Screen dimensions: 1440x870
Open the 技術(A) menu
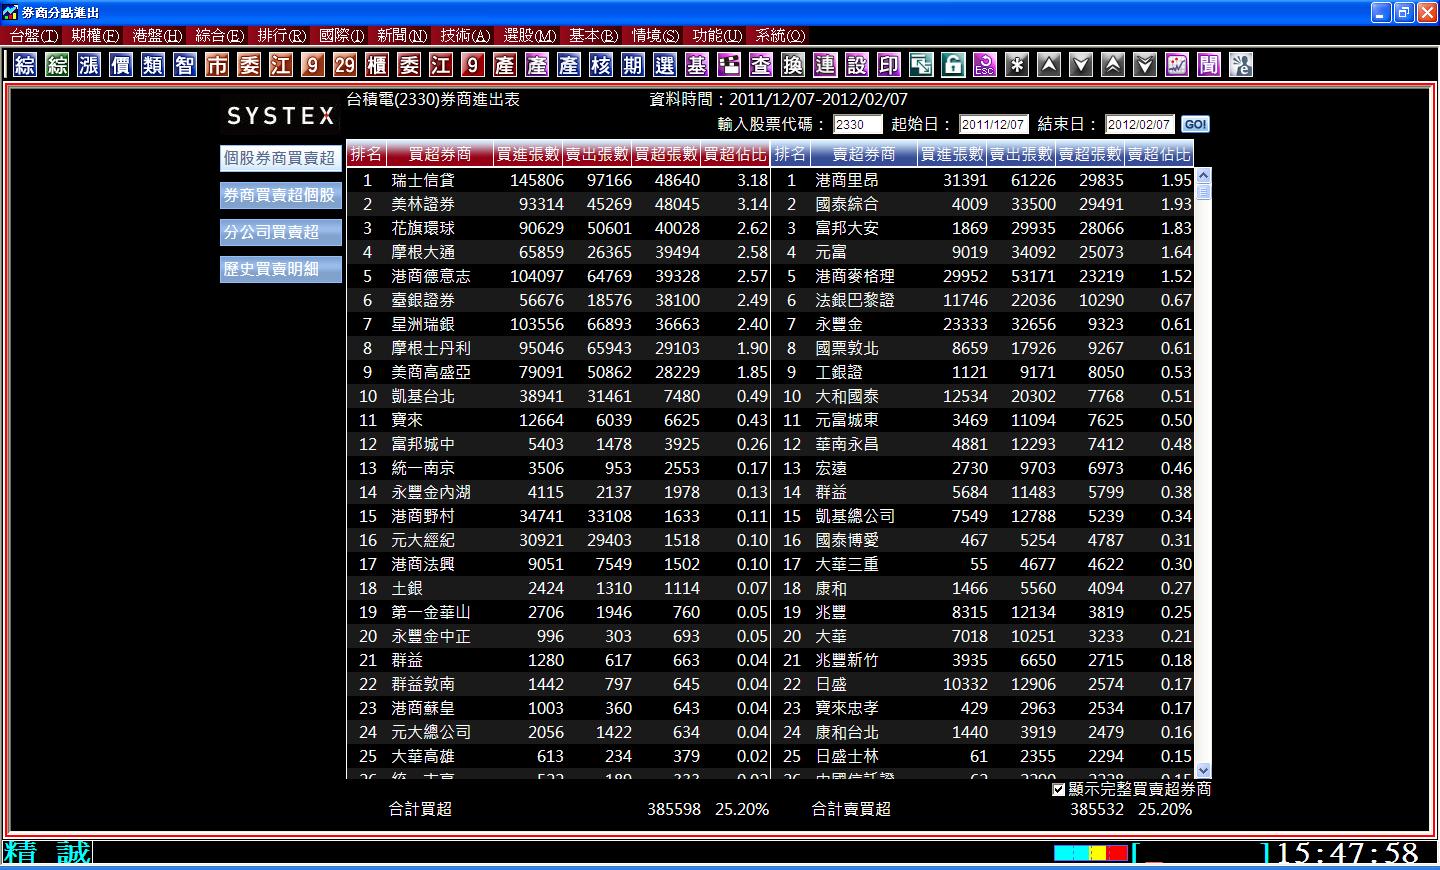pos(466,35)
